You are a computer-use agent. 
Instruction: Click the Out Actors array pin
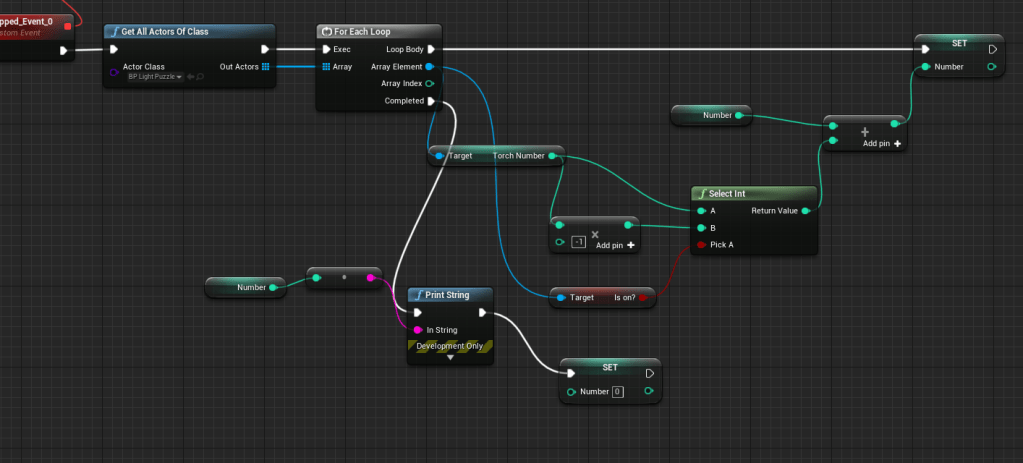point(265,66)
